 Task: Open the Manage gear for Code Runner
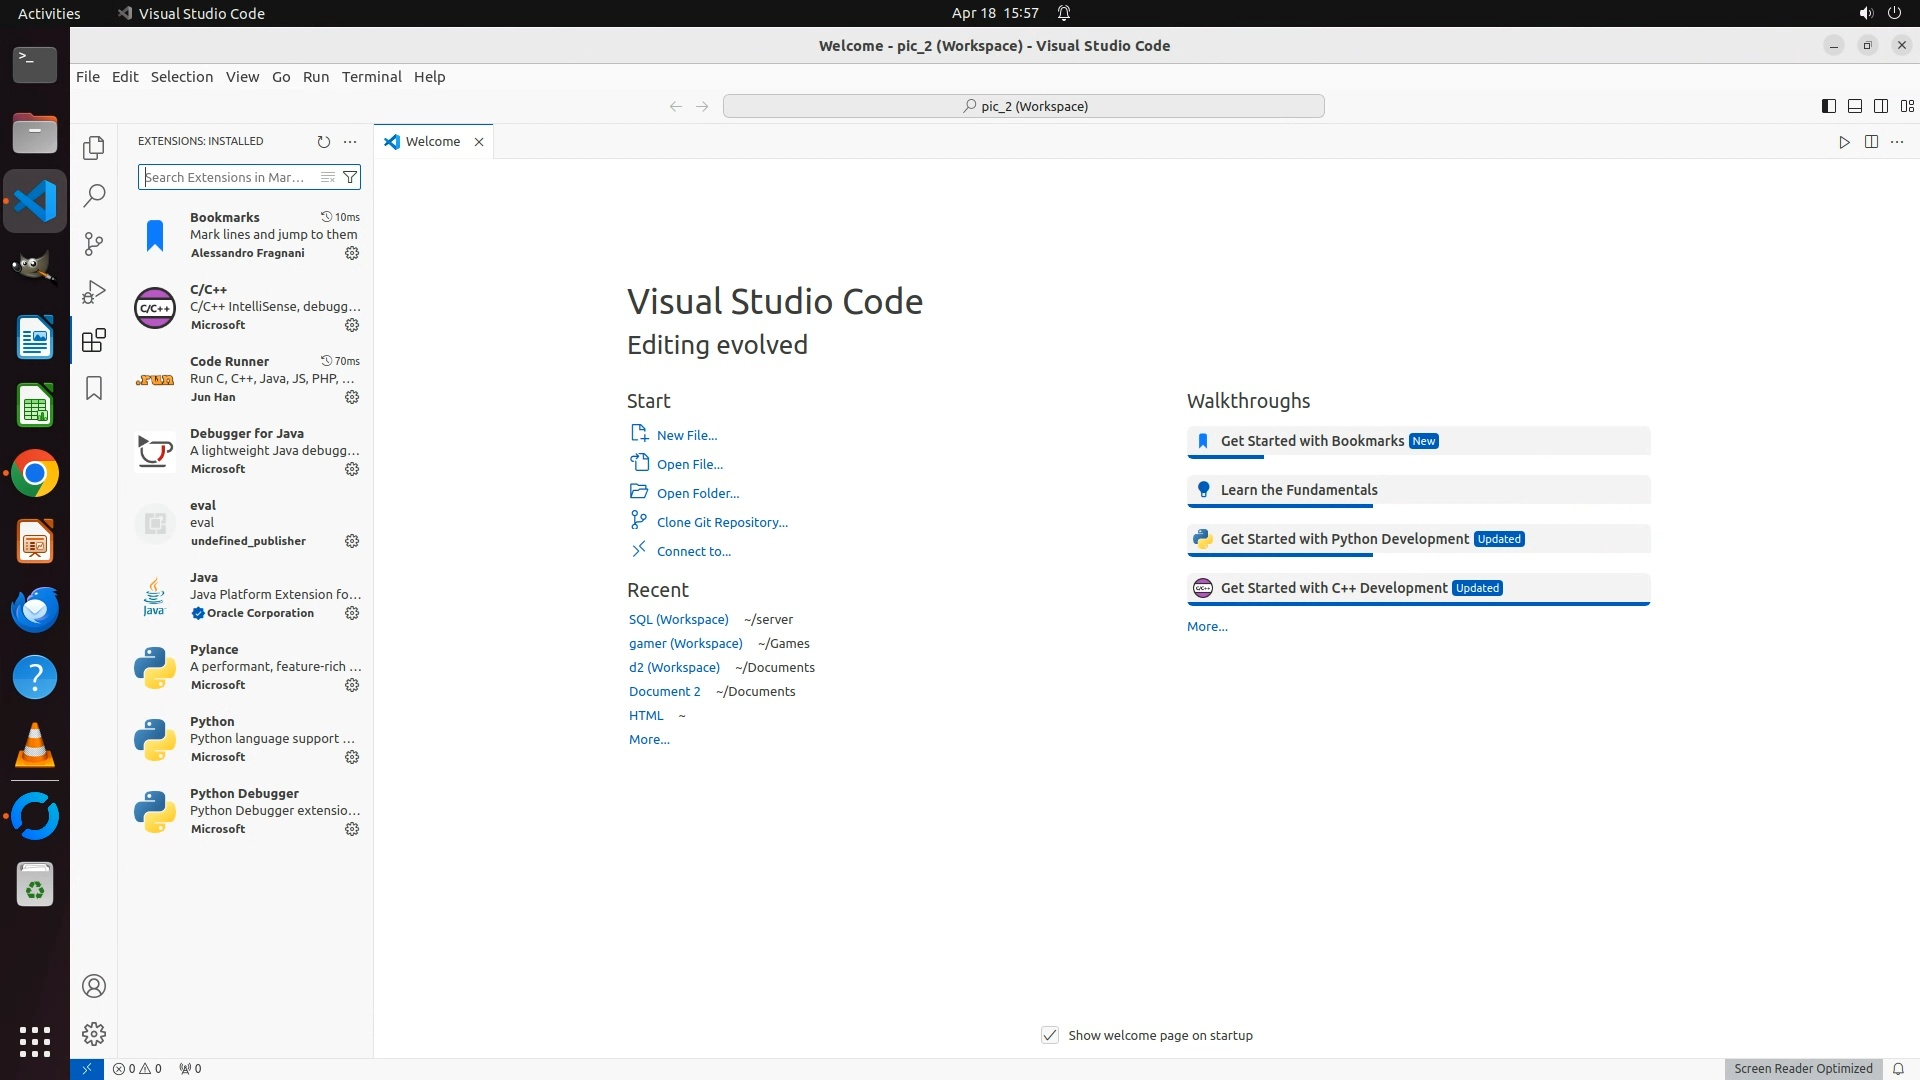tap(352, 397)
